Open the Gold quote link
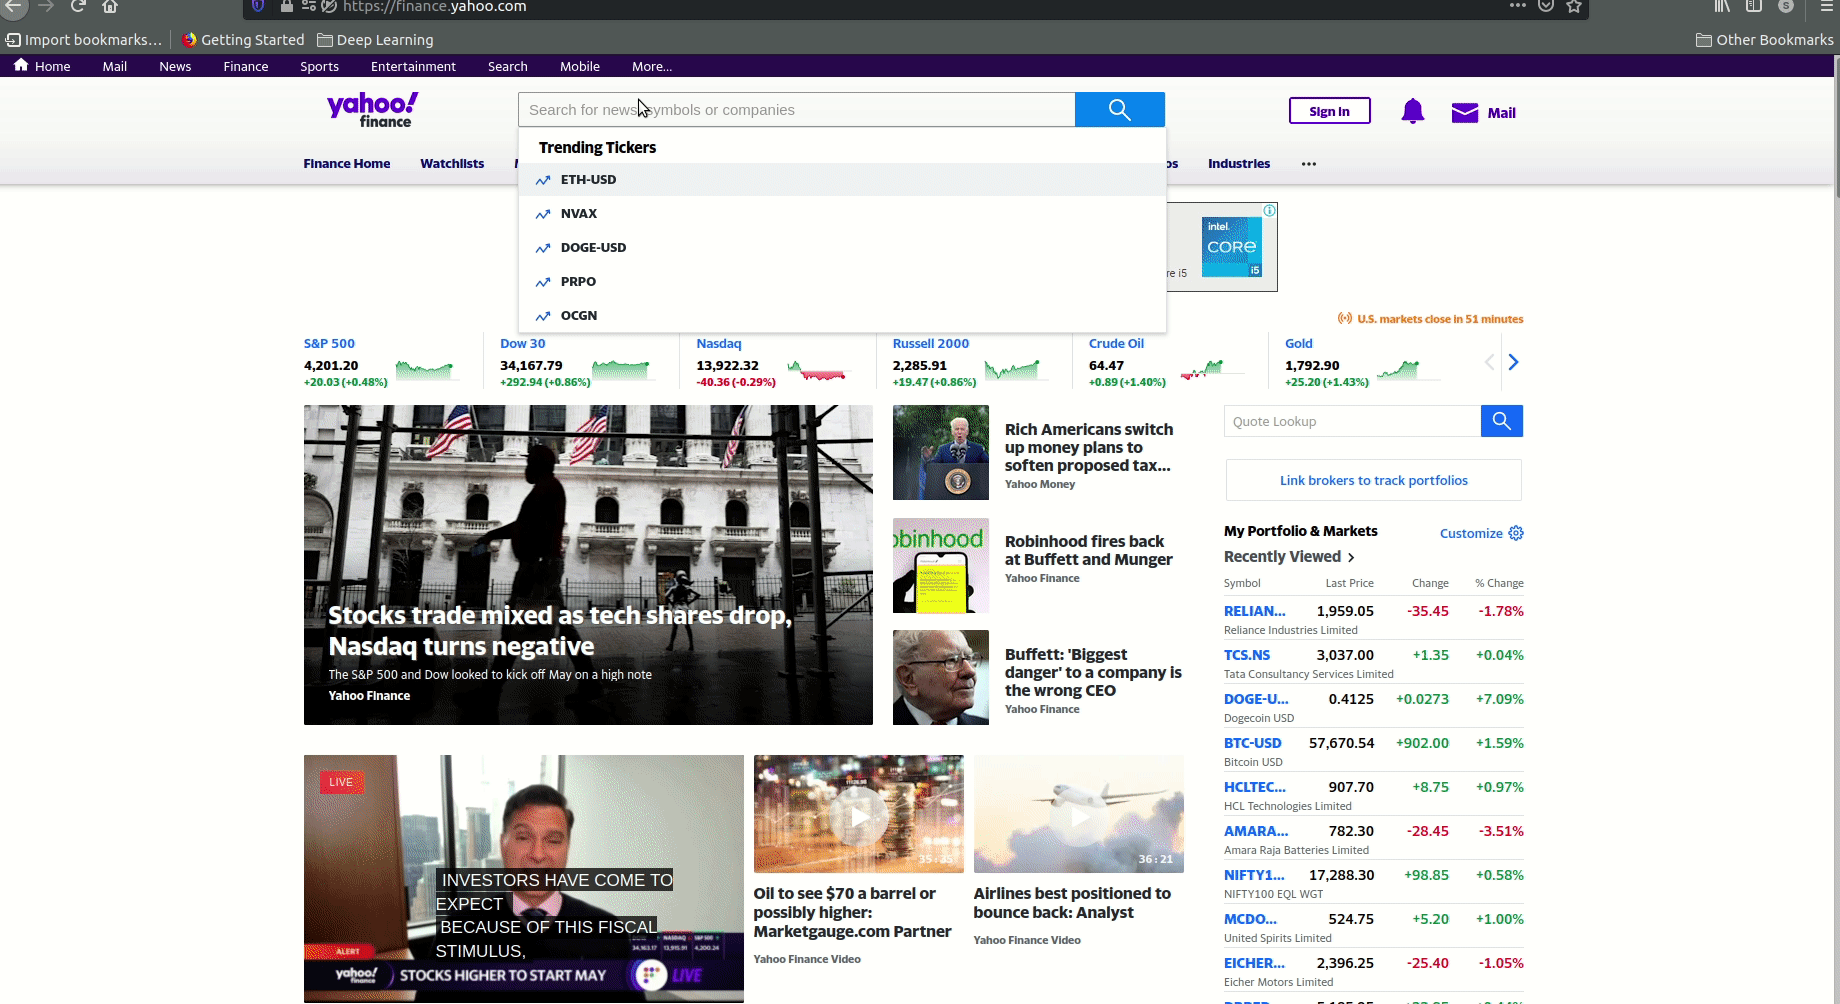Screen dimensions: 1840x1004 (1299, 344)
